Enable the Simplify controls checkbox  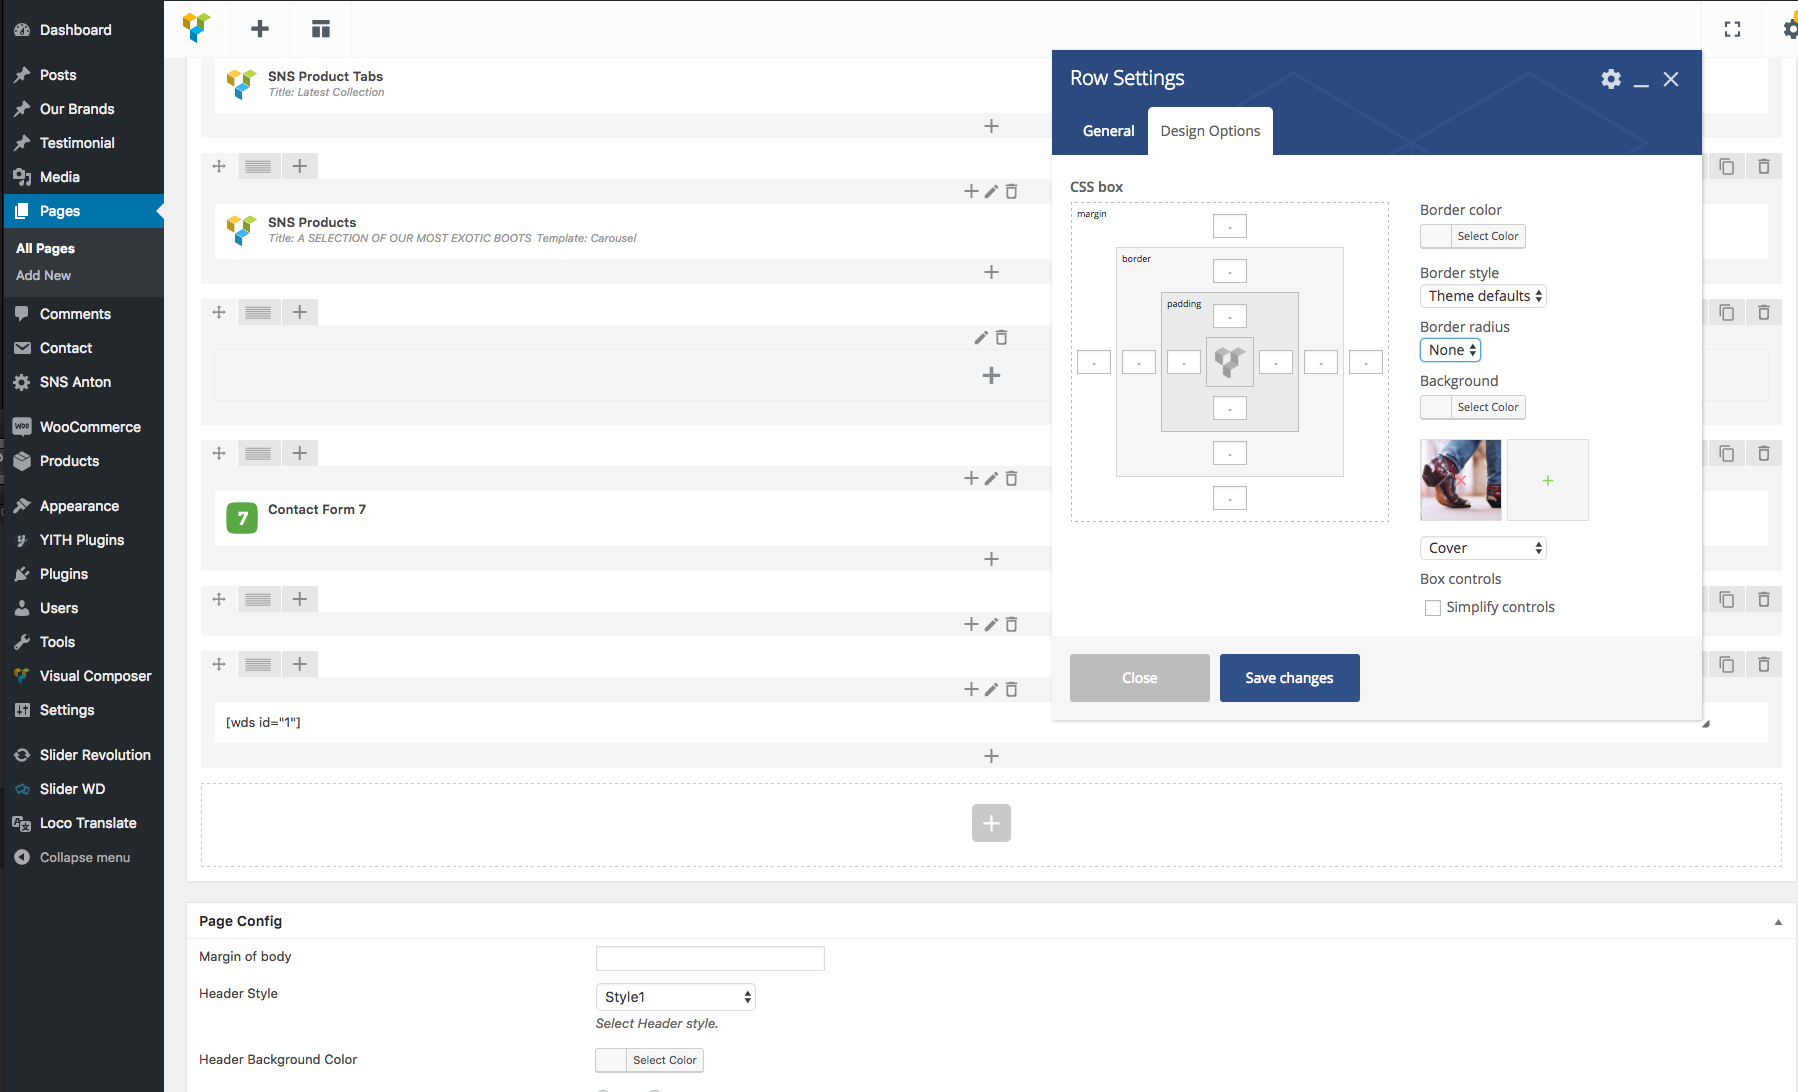[1433, 608]
